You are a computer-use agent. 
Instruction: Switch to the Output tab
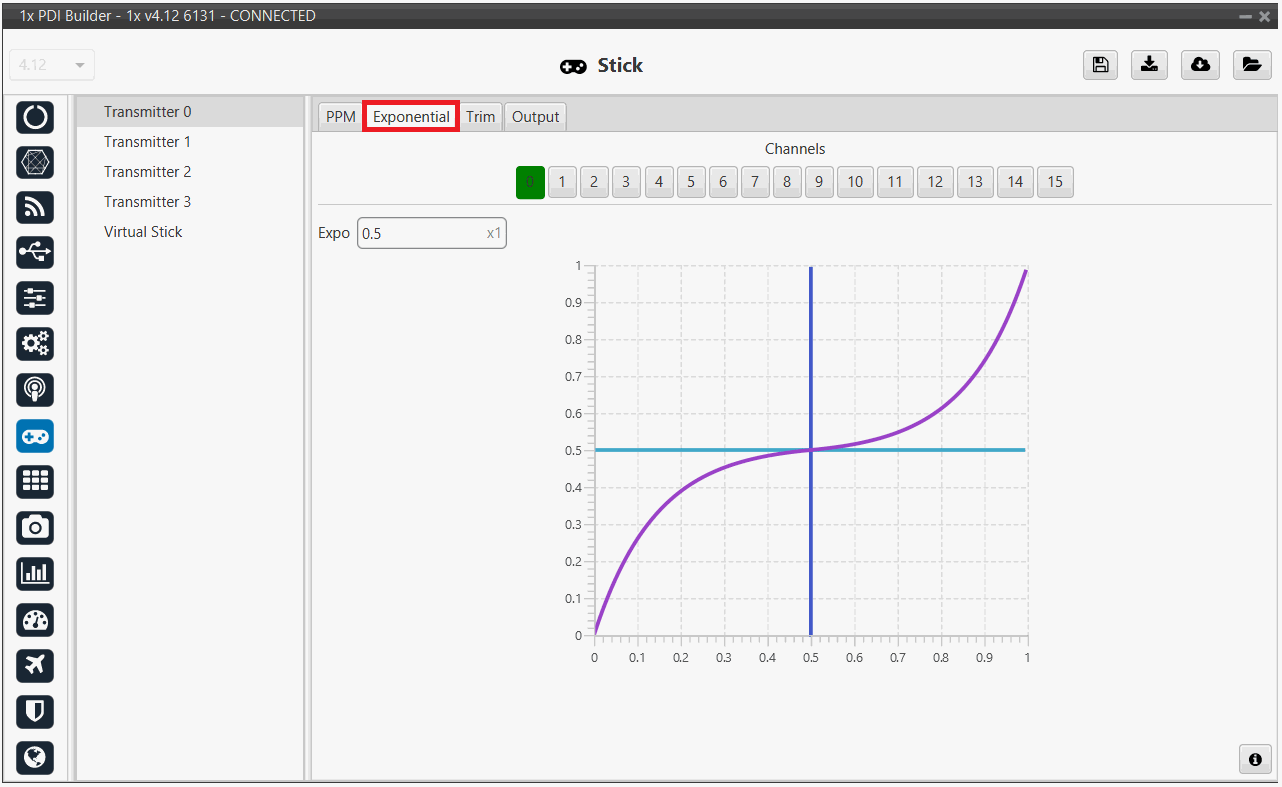point(535,117)
